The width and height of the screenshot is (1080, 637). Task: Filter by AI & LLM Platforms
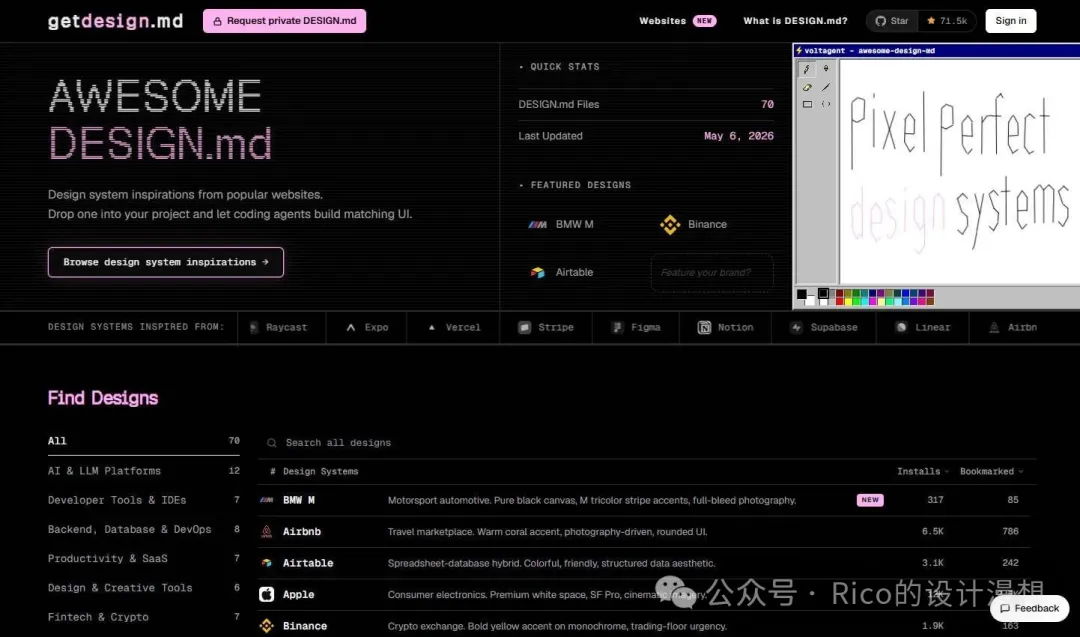(x=143, y=471)
